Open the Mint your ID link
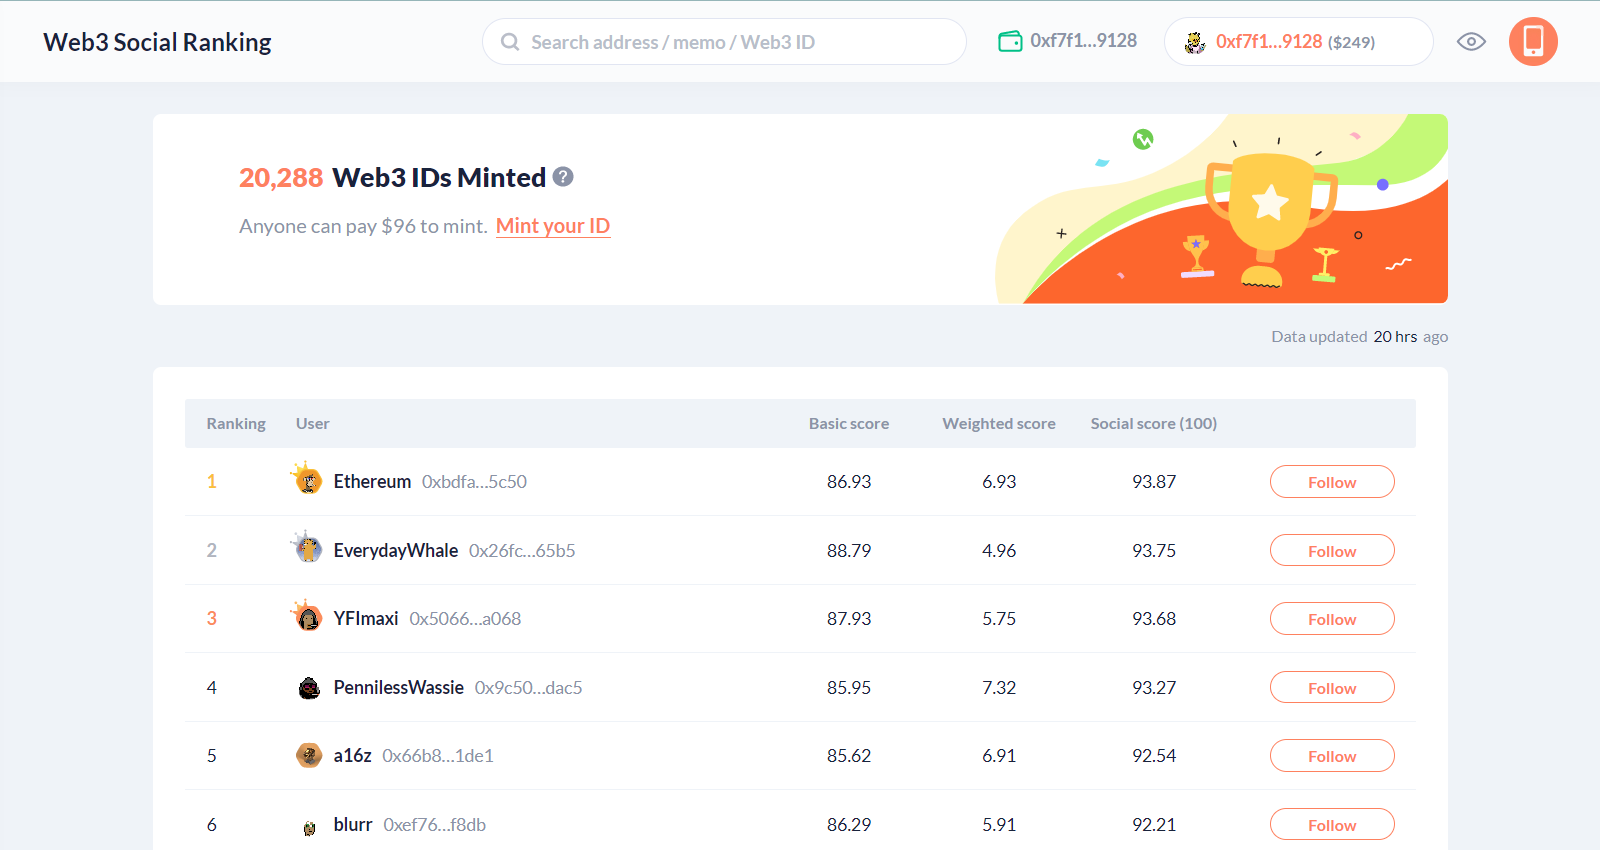This screenshot has width=1600, height=850. tap(553, 226)
